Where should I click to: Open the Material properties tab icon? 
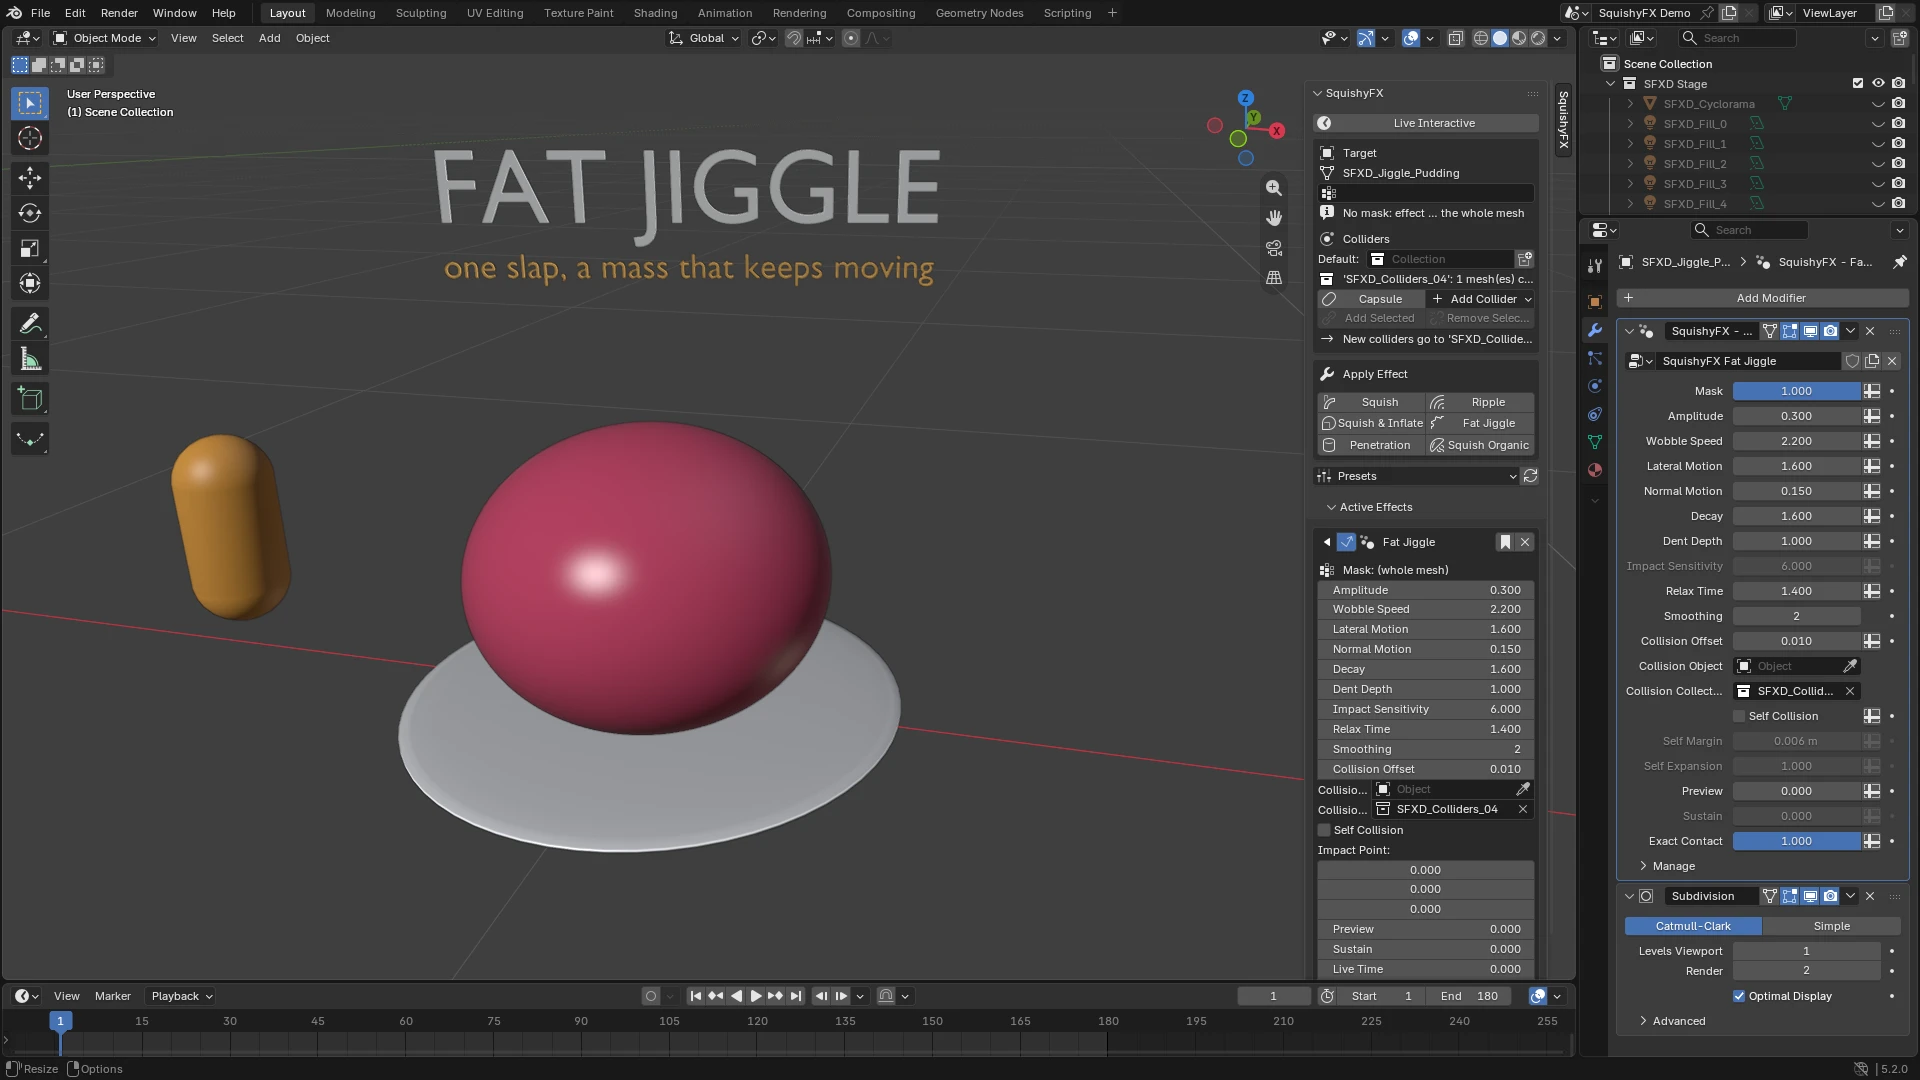(1595, 470)
